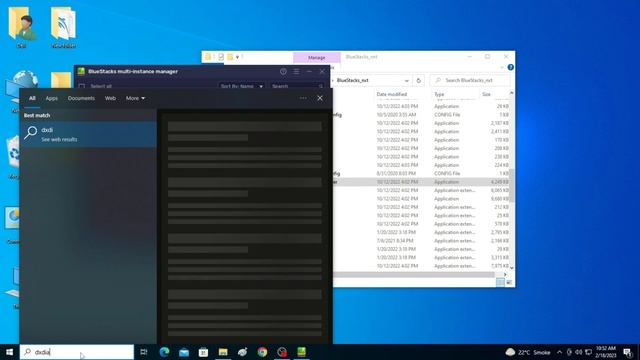640x360 pixels.
Task: Open the Start menu
Action: point(9,352)
